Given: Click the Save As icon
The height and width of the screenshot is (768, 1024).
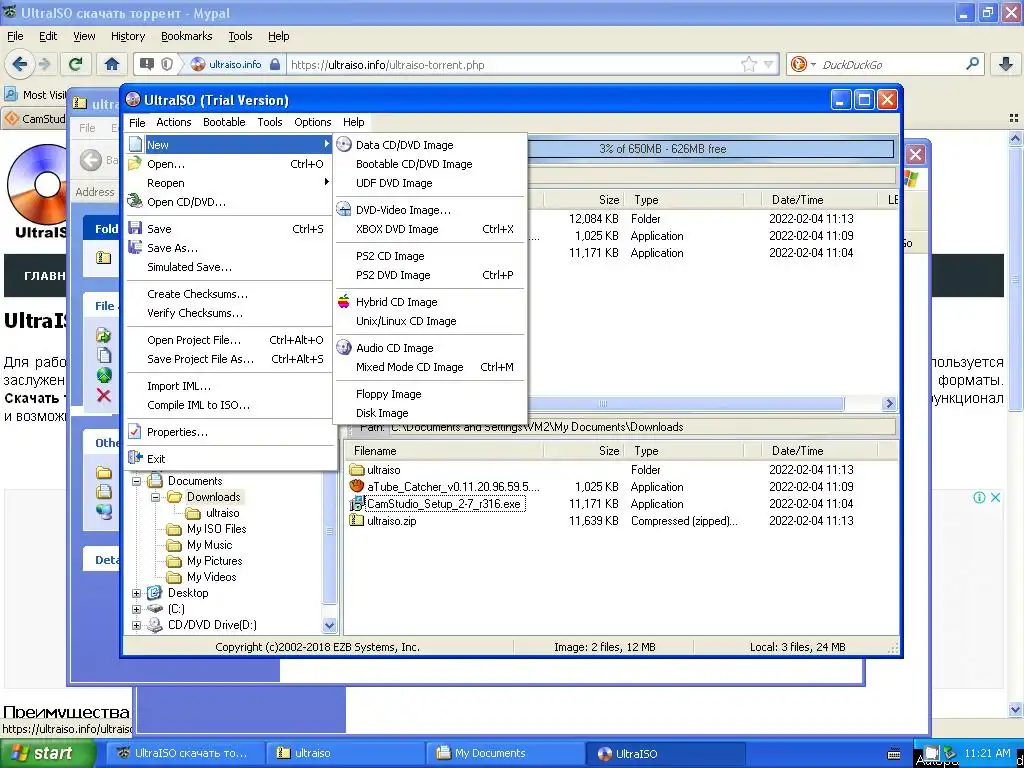Looking at the screenshot, I should pos(135,248).
